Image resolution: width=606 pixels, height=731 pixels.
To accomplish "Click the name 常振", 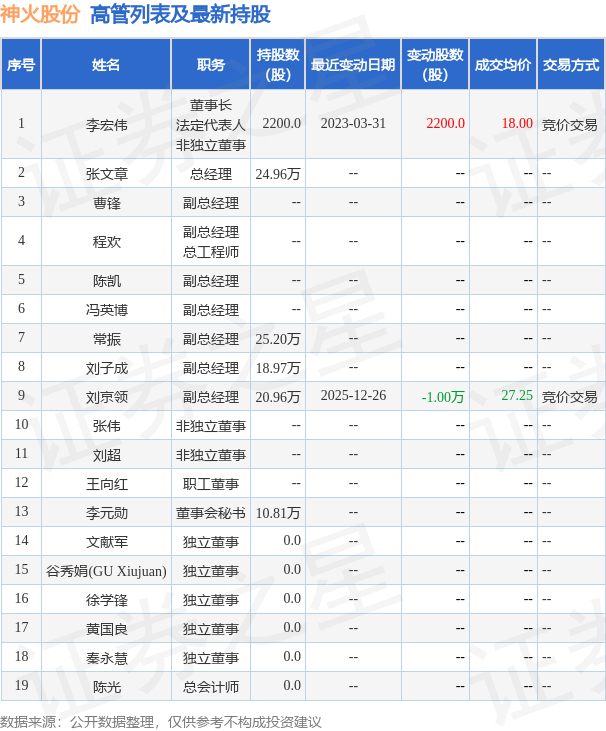I will (106, 339).
